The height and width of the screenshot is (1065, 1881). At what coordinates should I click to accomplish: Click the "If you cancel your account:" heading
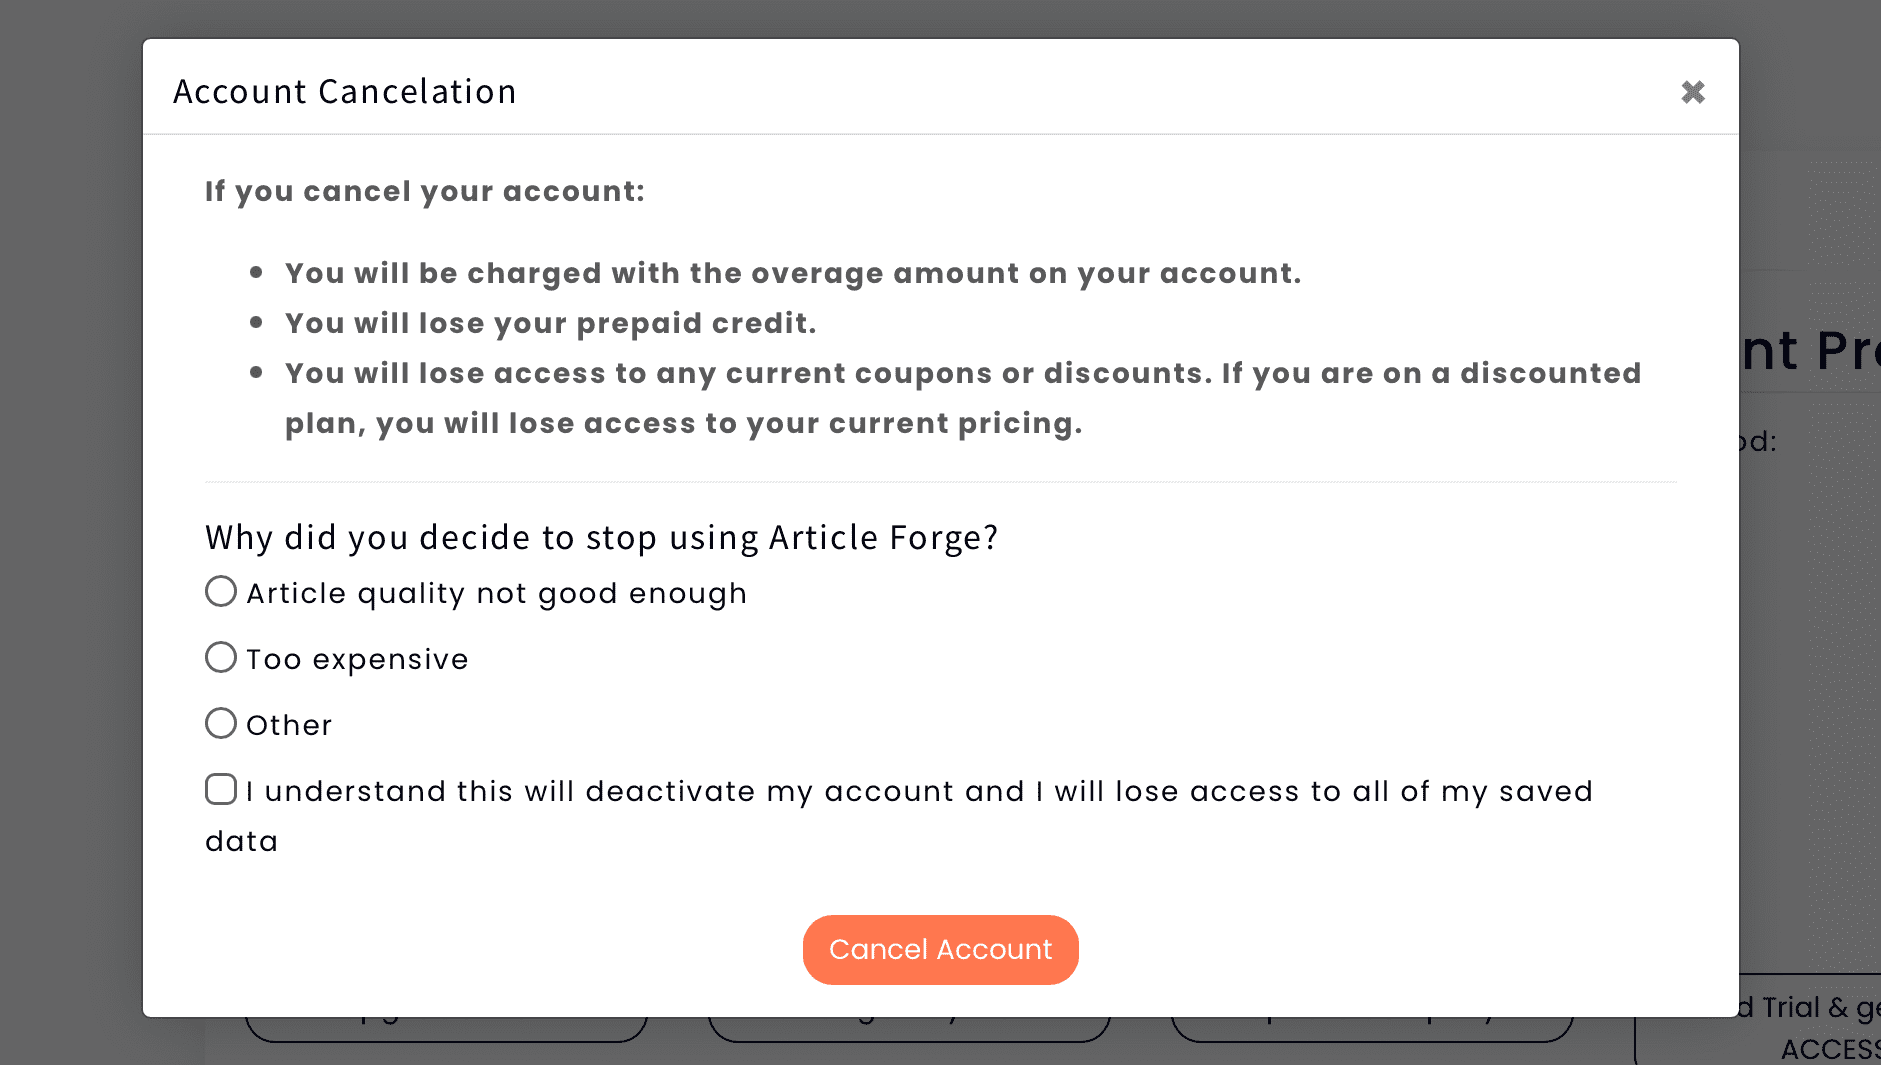[425, 191]
